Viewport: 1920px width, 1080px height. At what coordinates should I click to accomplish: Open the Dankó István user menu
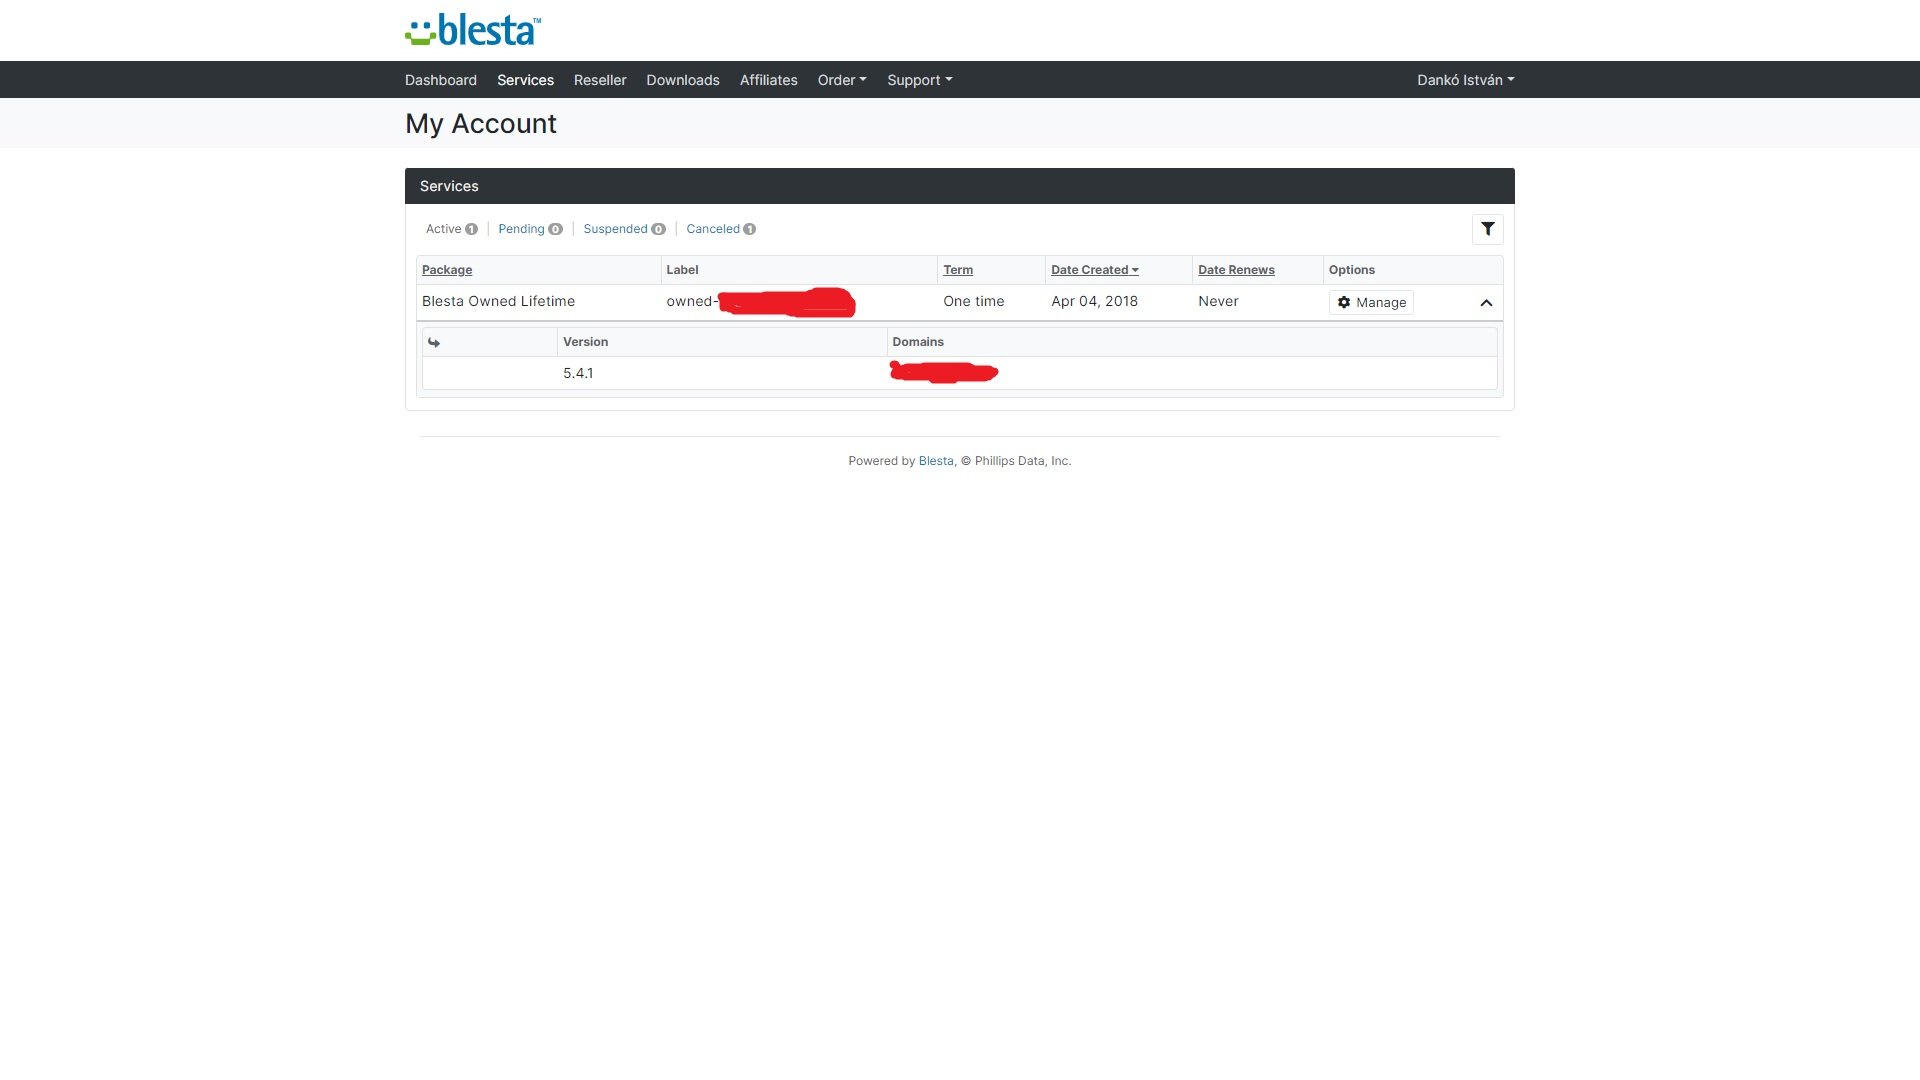(x=1466, y=80)
